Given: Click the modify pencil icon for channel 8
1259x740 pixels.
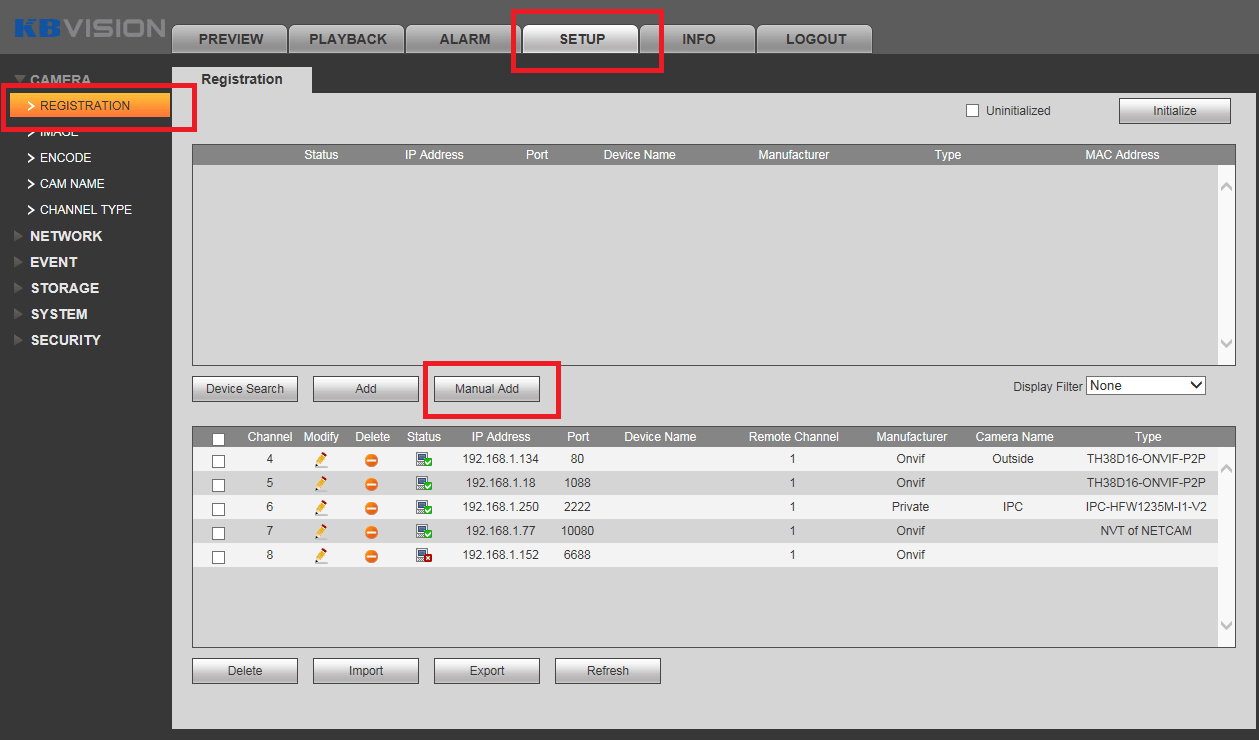Looking at the screenshot, I should (x=321, y=555).
